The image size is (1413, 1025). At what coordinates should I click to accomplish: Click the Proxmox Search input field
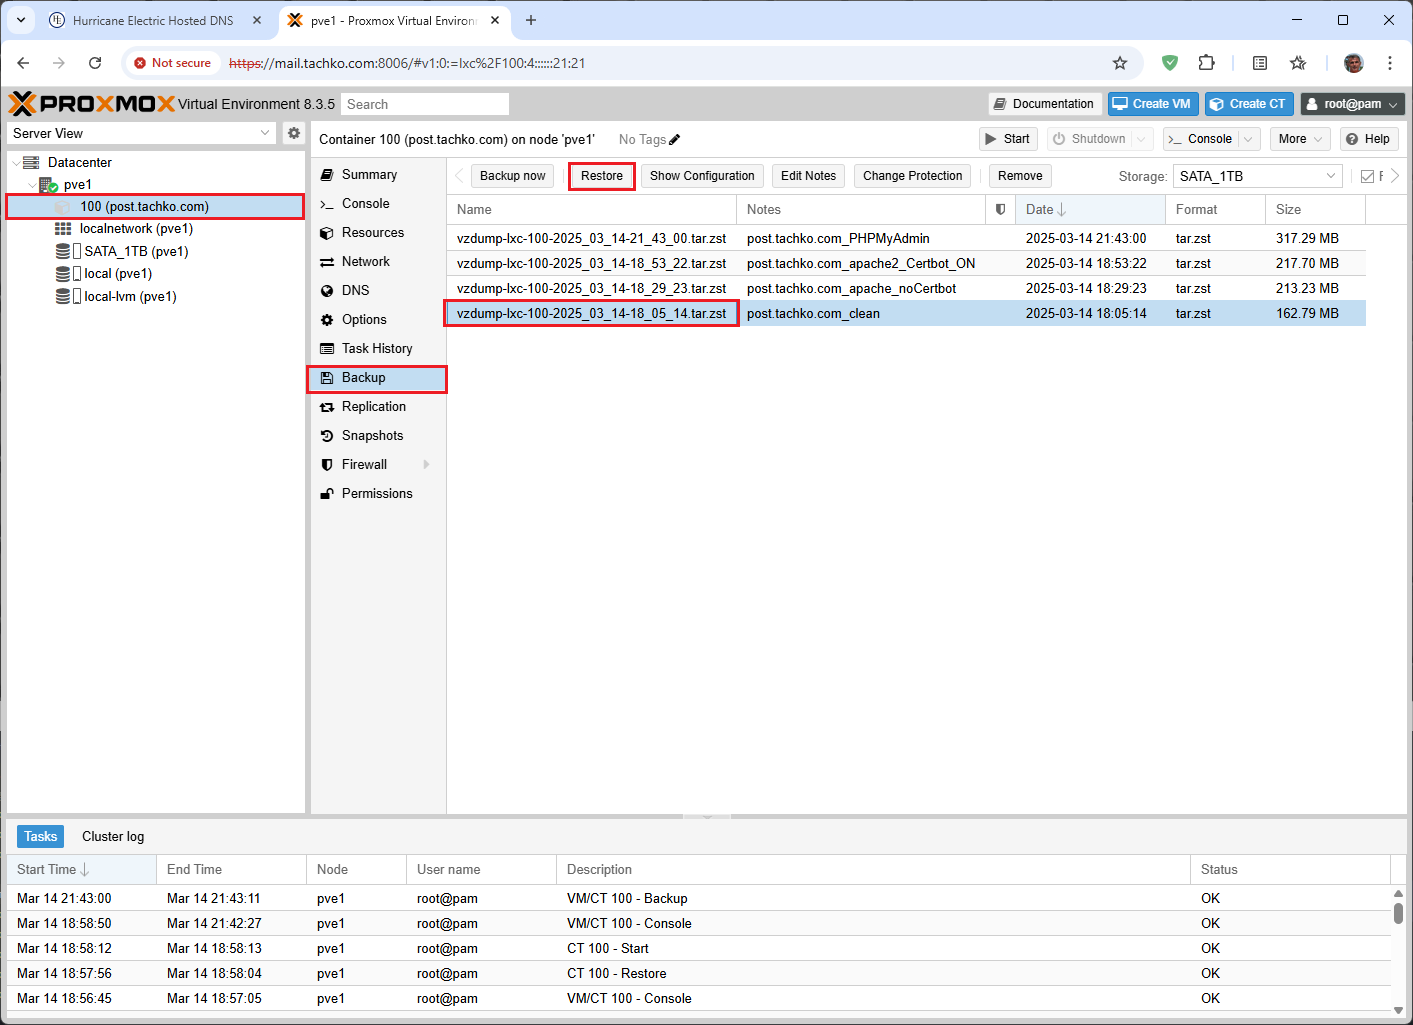(x=425, y=104)
